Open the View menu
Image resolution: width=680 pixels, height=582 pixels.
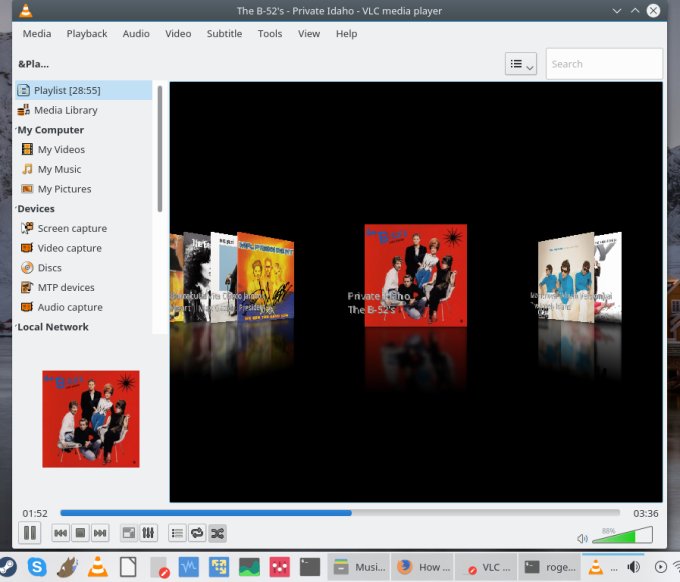coord(309,33)
